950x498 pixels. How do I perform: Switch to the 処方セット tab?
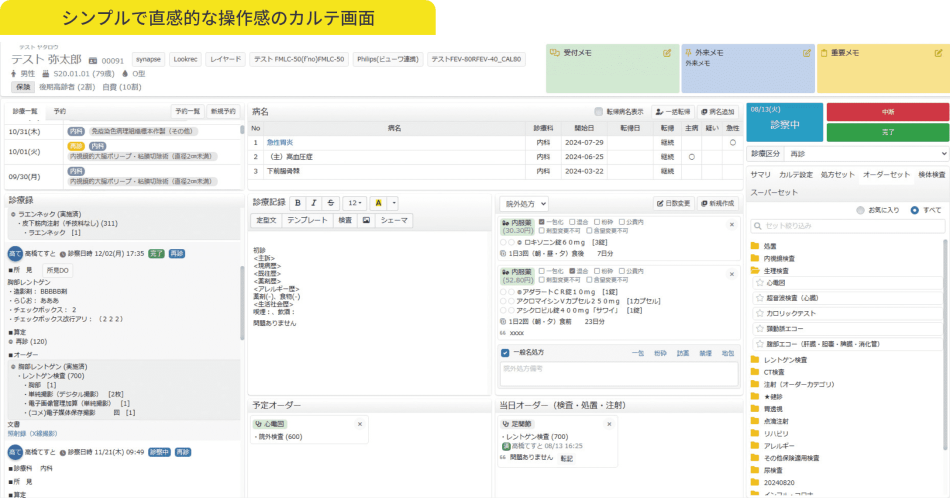click(837, 175)
